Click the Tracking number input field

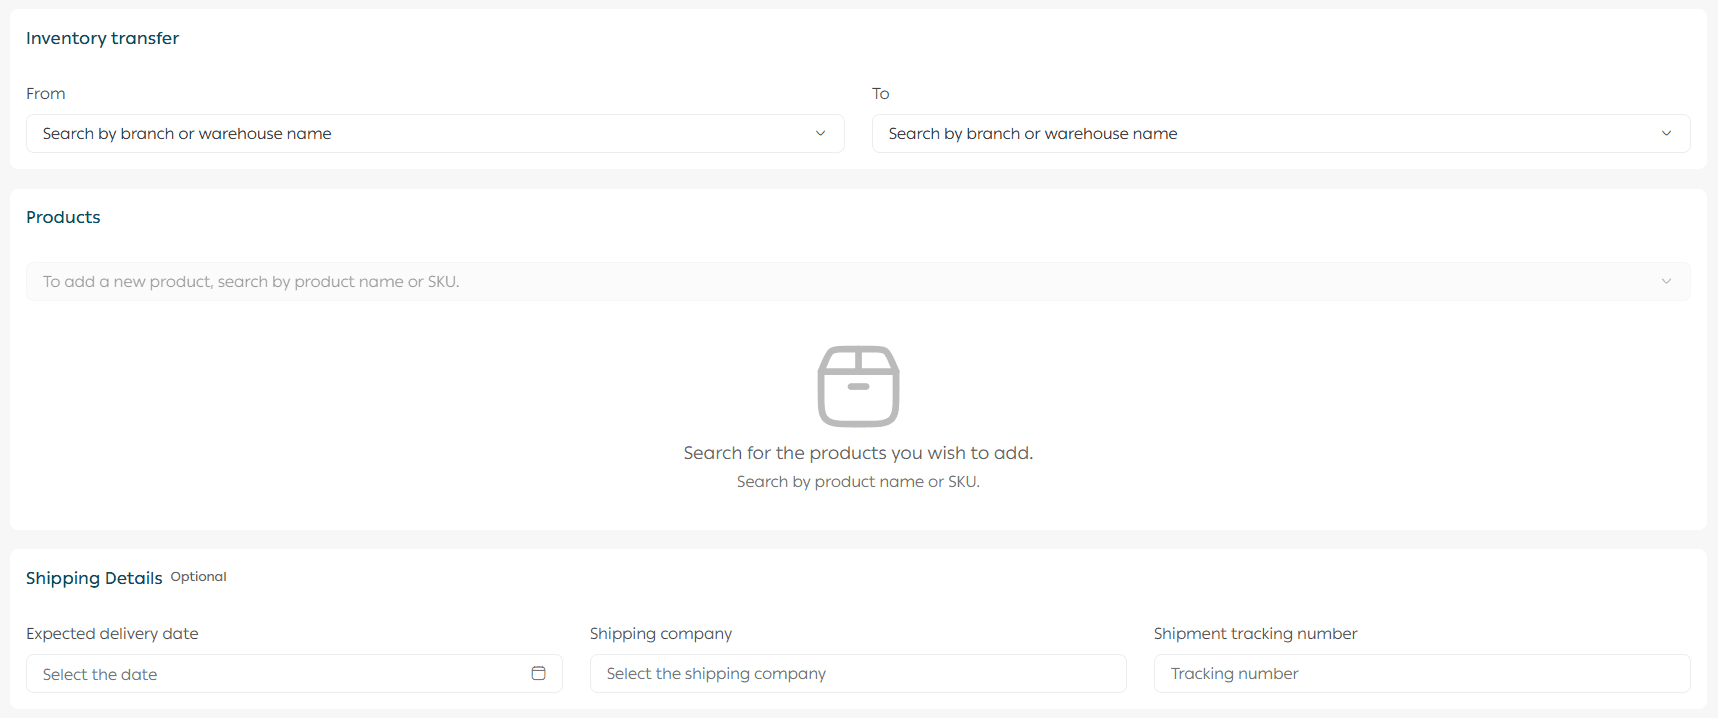(1421, 673)
